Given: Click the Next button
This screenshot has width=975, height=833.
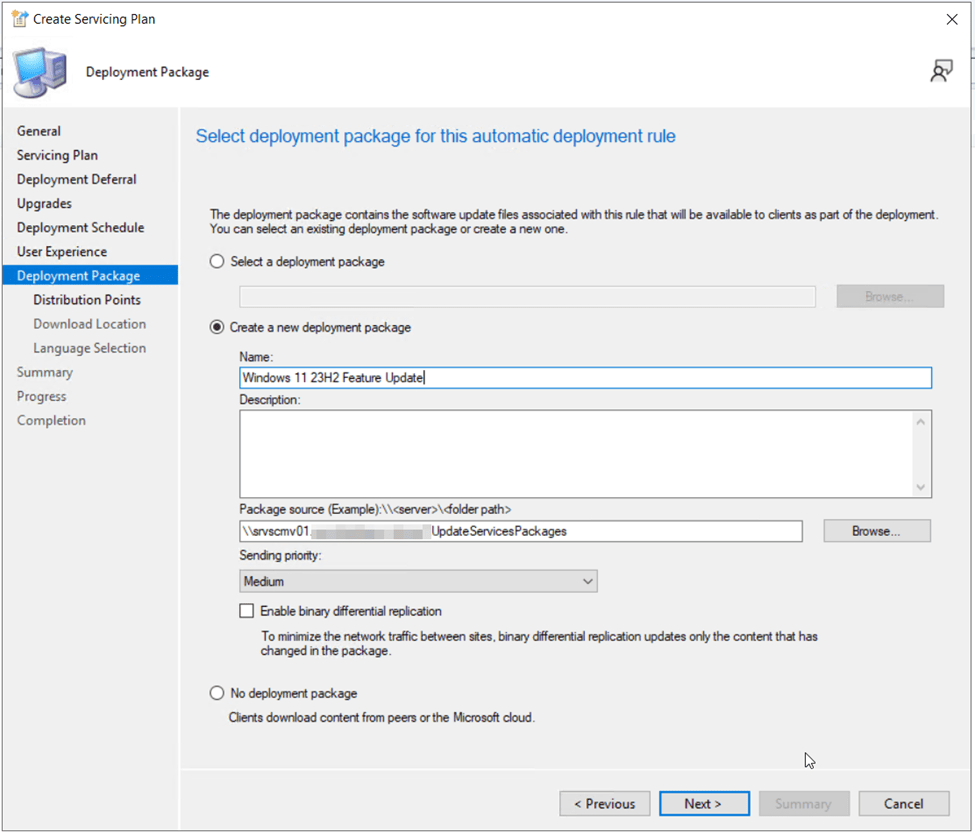Looking at the screenshot, I should pos(703,804).
